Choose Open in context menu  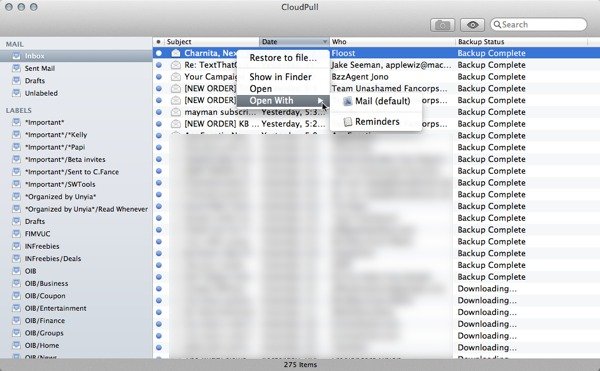(x=283, y=89)
